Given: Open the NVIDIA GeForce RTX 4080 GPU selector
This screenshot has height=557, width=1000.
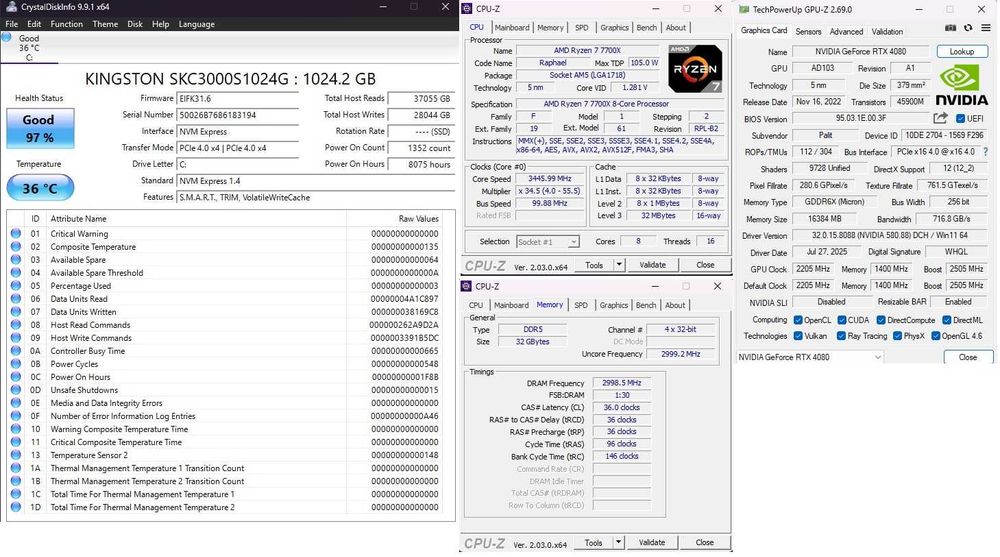Looking at the screenshot, I should [810, 357].
